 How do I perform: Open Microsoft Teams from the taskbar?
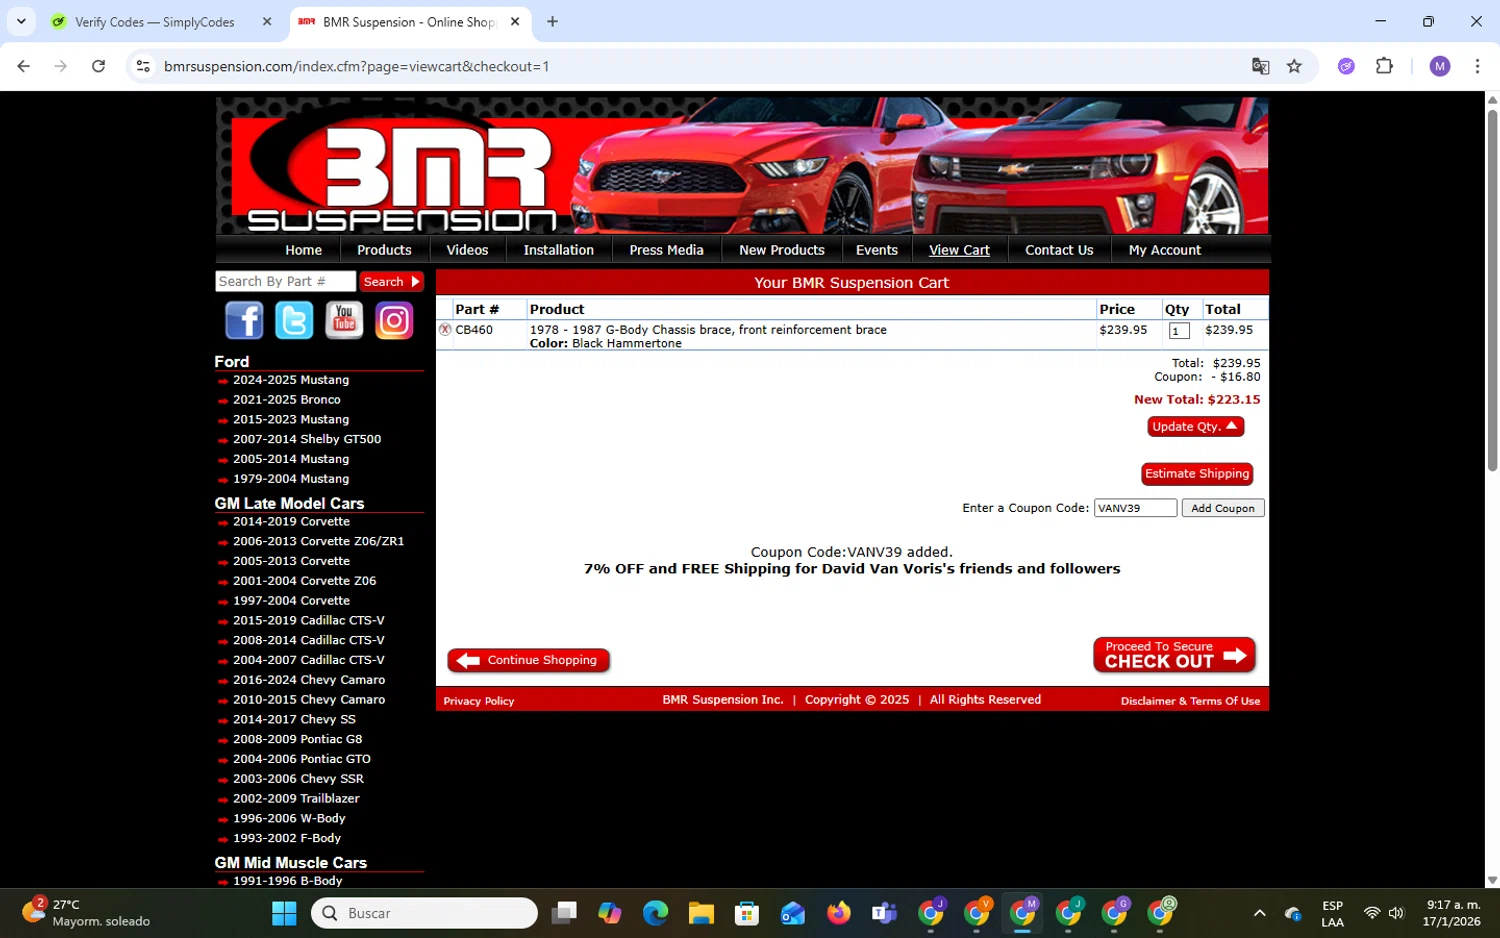tap(884, 913)
